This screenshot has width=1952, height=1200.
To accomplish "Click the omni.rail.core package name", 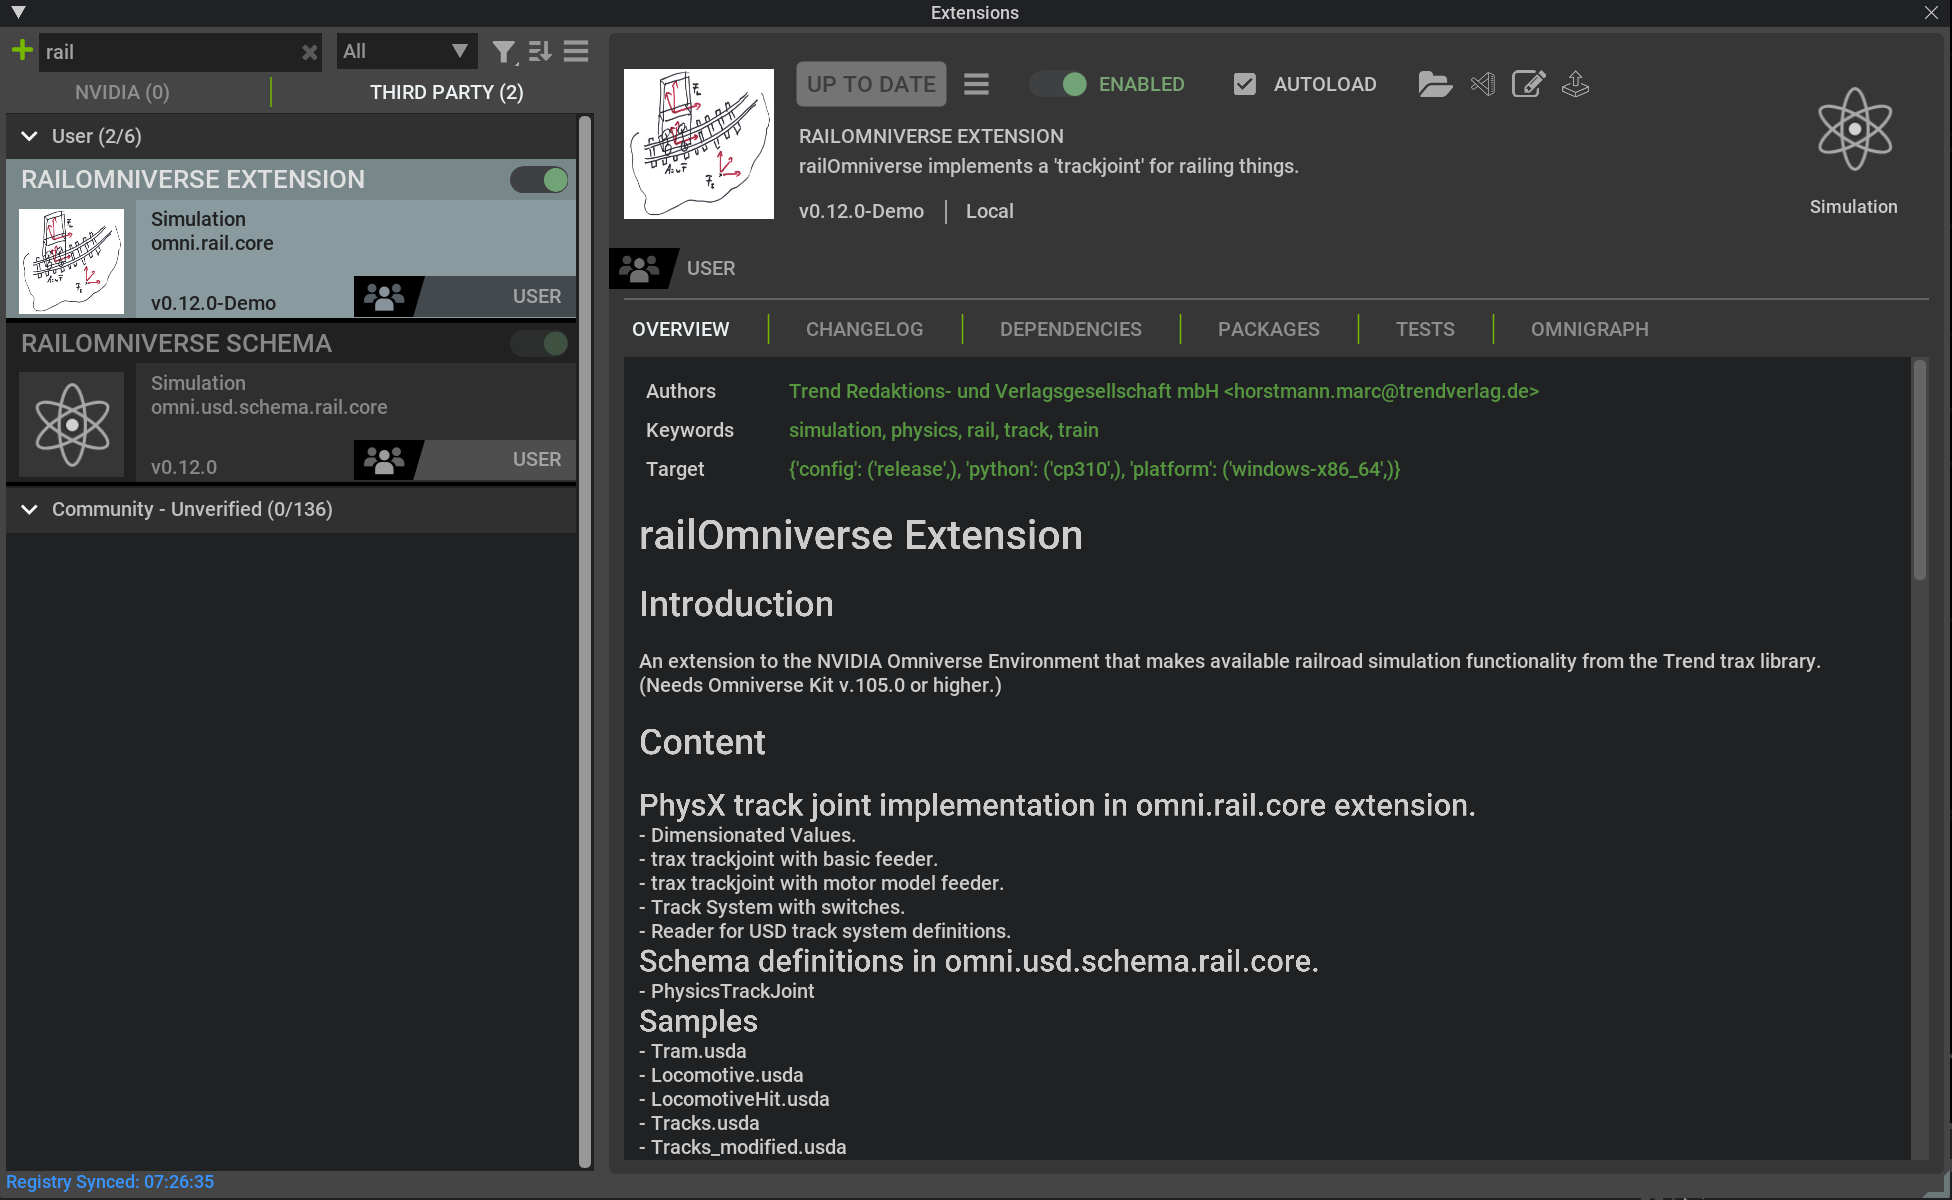I will point(212,243).
